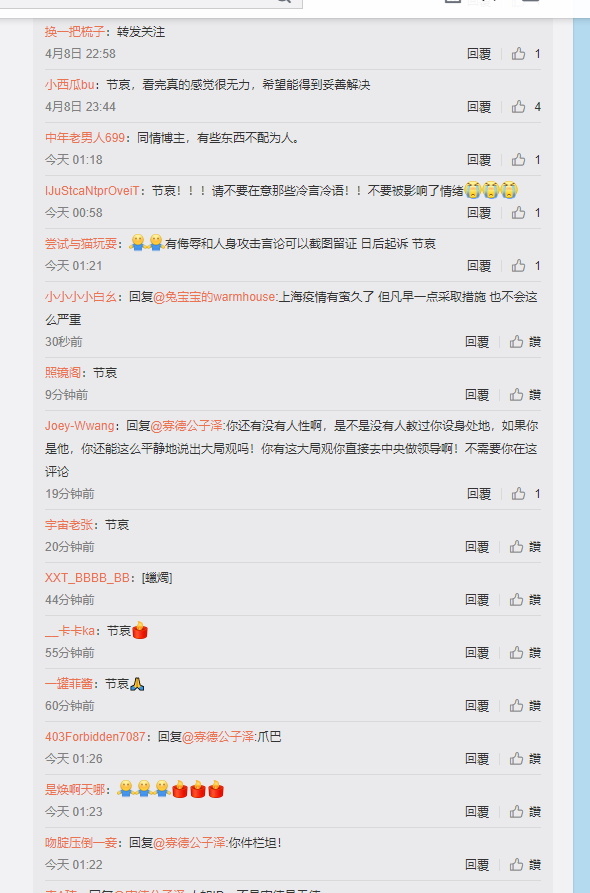Open mentioned user @兔宝宝的warmhouse
The image size is (590, 893).
[214, 297]
